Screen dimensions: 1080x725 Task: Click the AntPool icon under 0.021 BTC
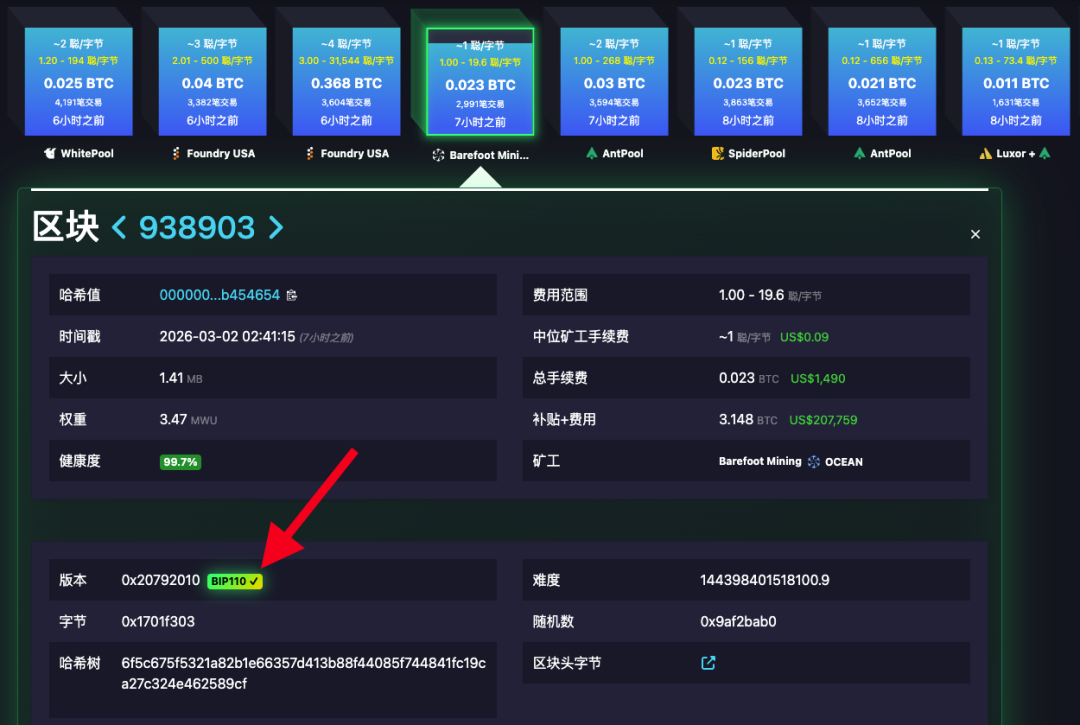[859, 153]
